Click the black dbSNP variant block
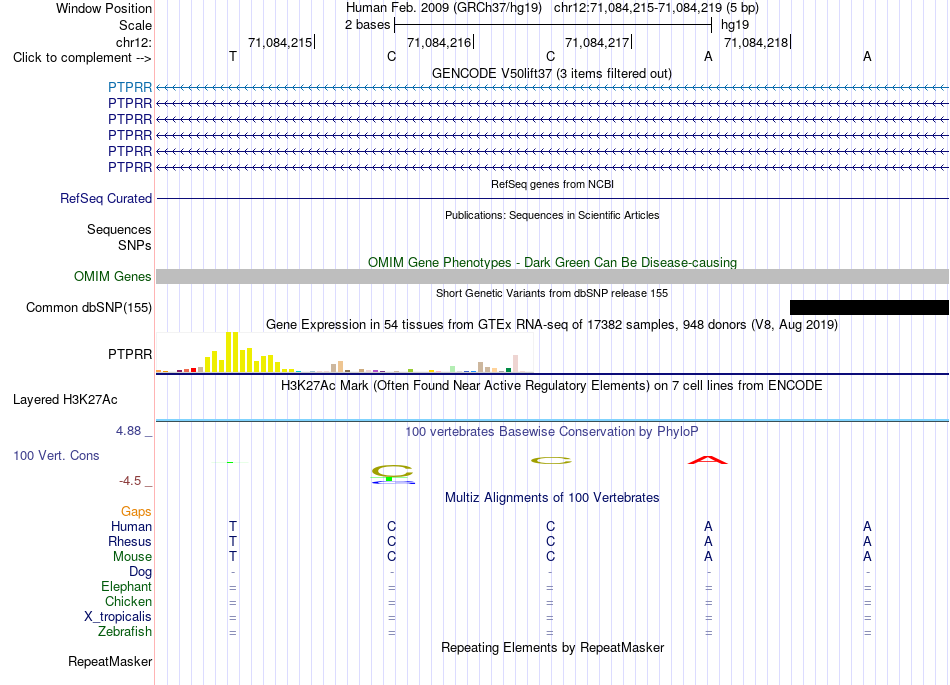Screen dimensions: 950x685 pyautogui.click(x=869, y=307)
